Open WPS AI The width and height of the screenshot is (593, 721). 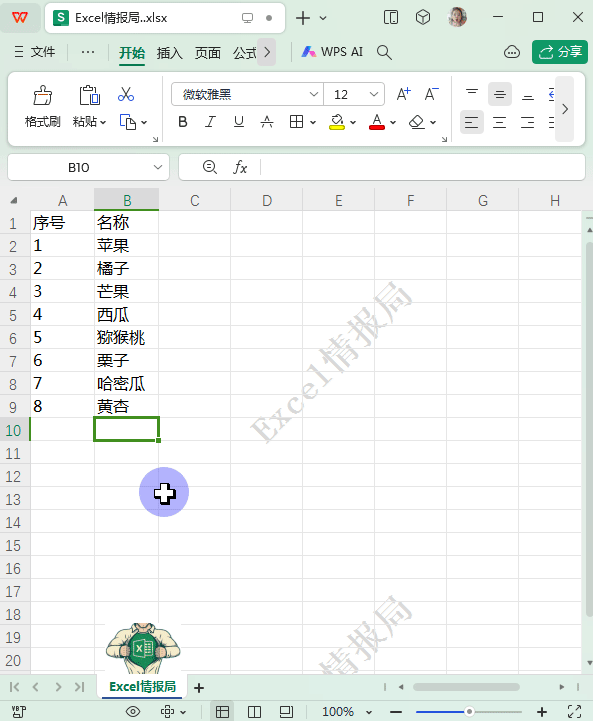332,52
